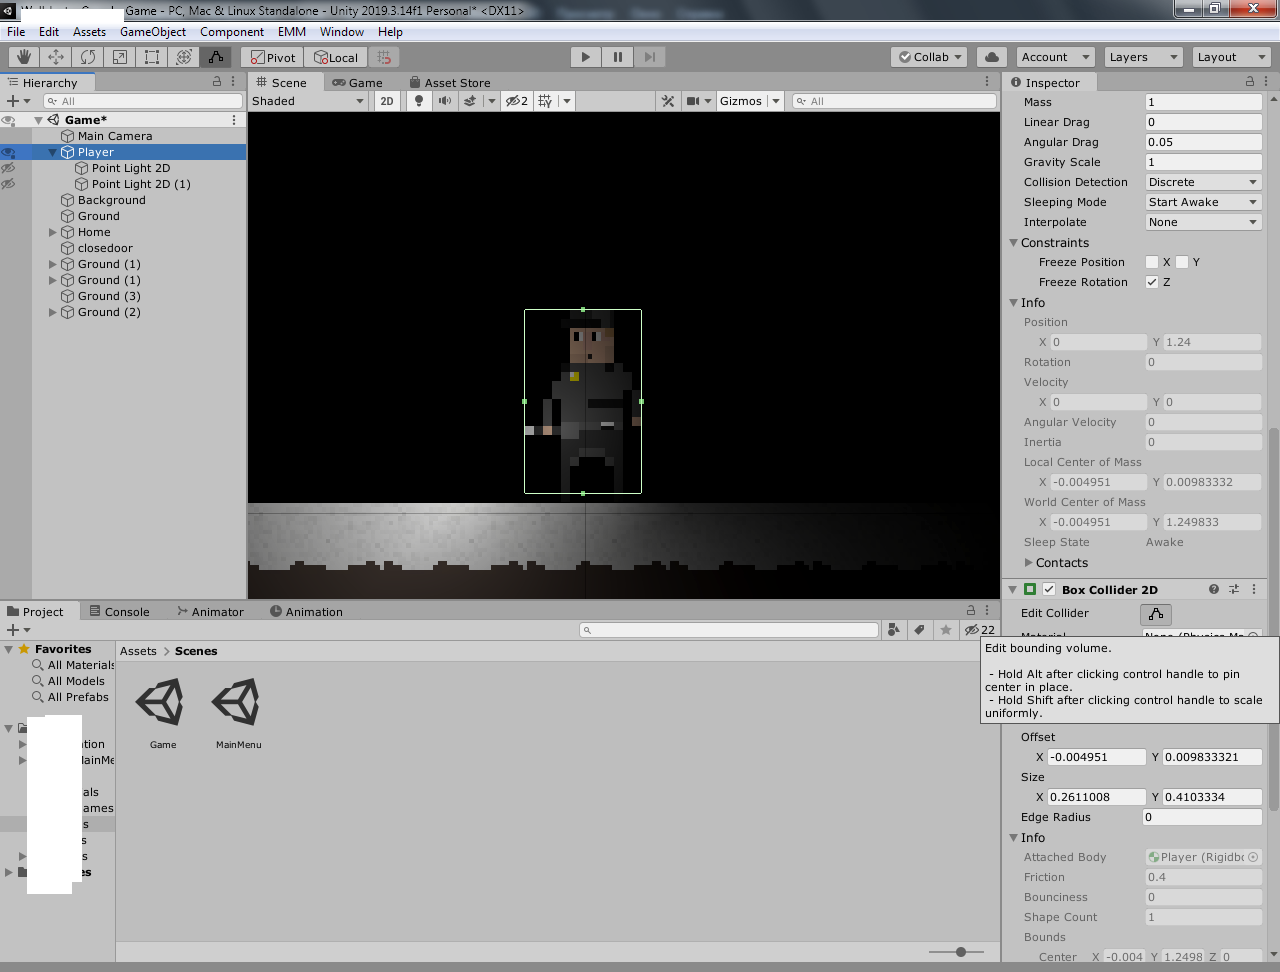The image size is (1280, 972).
Task: Start Play mode
Action: (586, 57)
